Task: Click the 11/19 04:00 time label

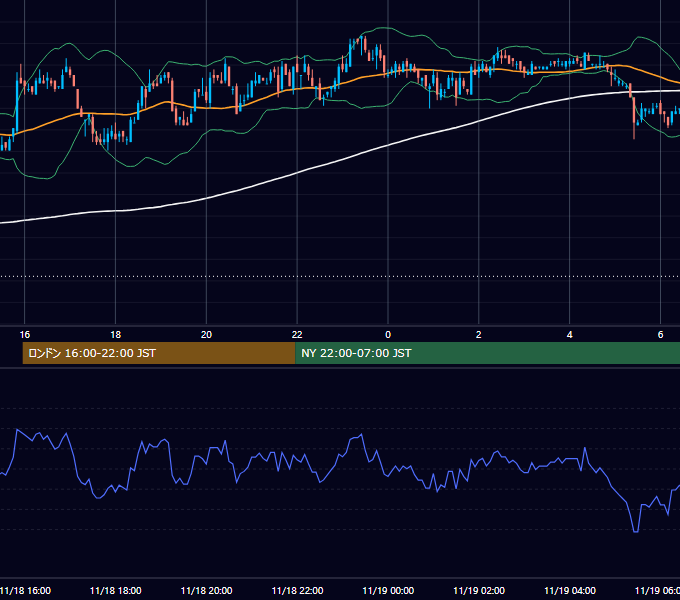Action: (x=570, y=590)
